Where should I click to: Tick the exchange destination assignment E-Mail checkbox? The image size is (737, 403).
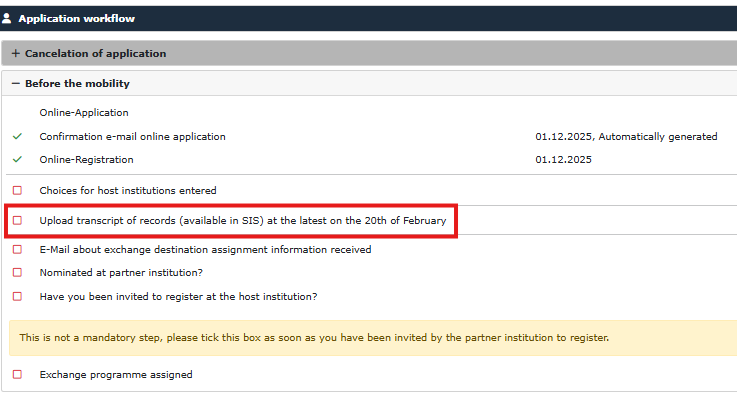[17, 250]
